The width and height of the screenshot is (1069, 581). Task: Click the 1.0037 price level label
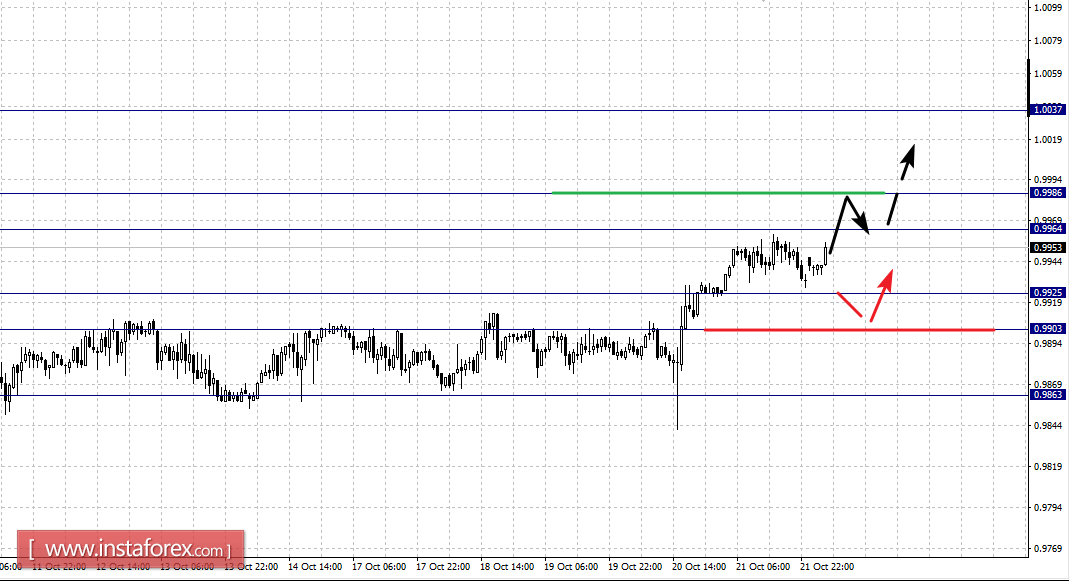coord(1047,110)
